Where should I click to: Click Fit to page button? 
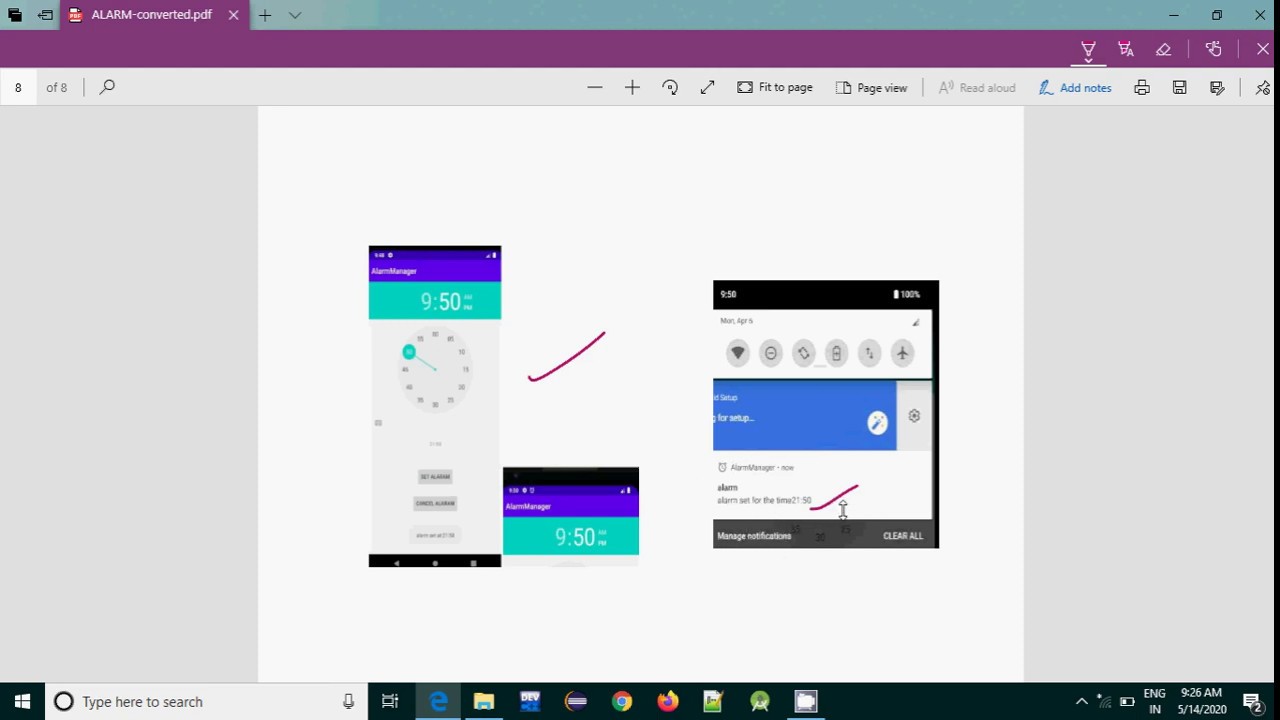coord(775,88)
